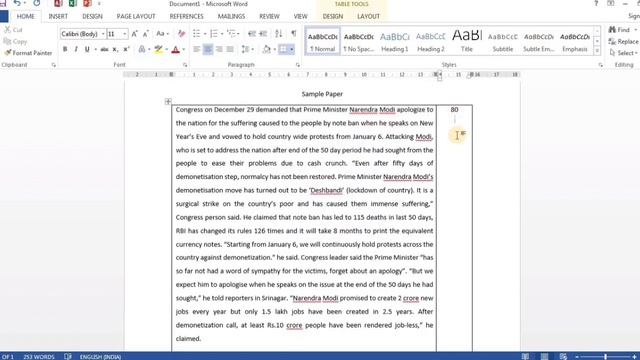The width and height of the screenshot is (640, 360).
Task: Open the font color dropdown arrow
Action: (x=184, y=49)
